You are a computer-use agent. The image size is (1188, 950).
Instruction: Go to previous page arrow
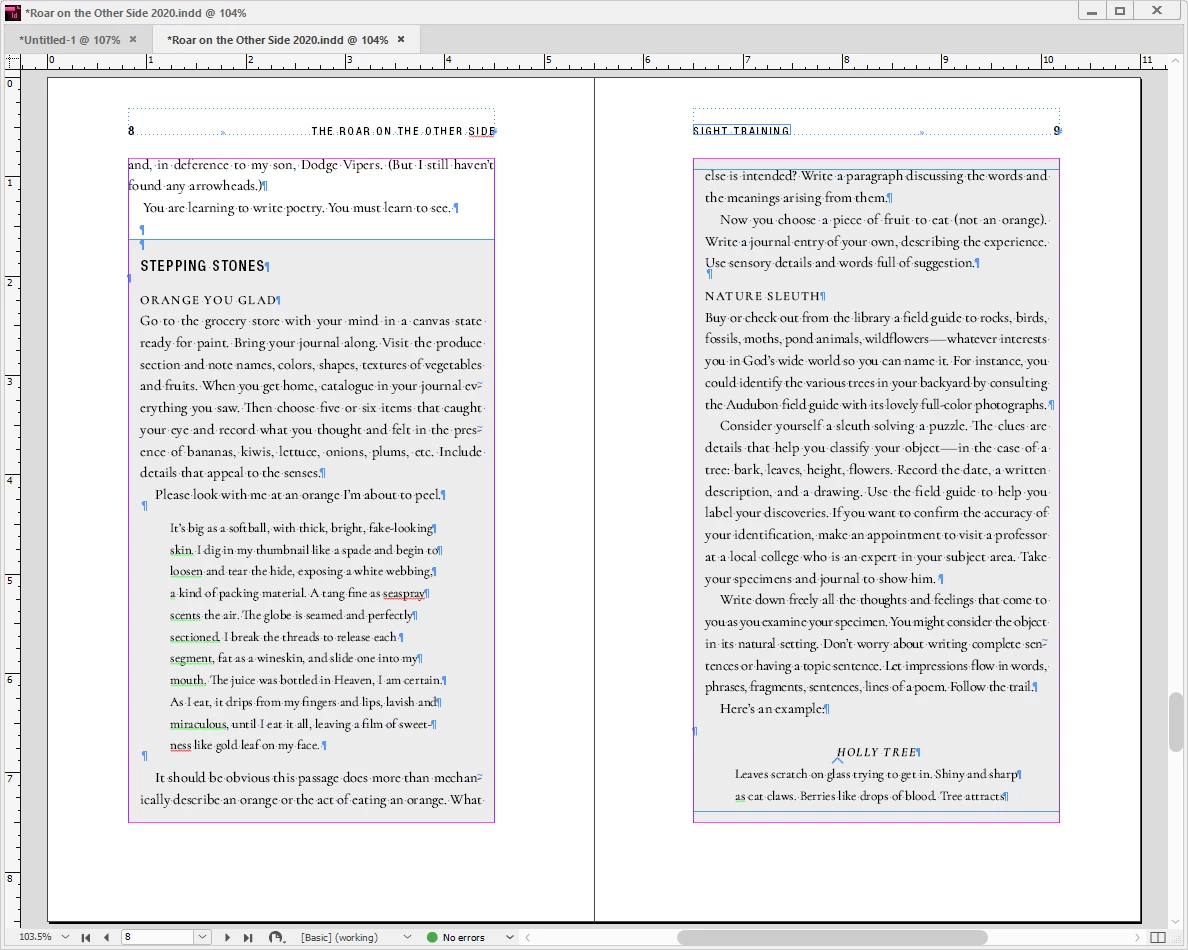106,937
